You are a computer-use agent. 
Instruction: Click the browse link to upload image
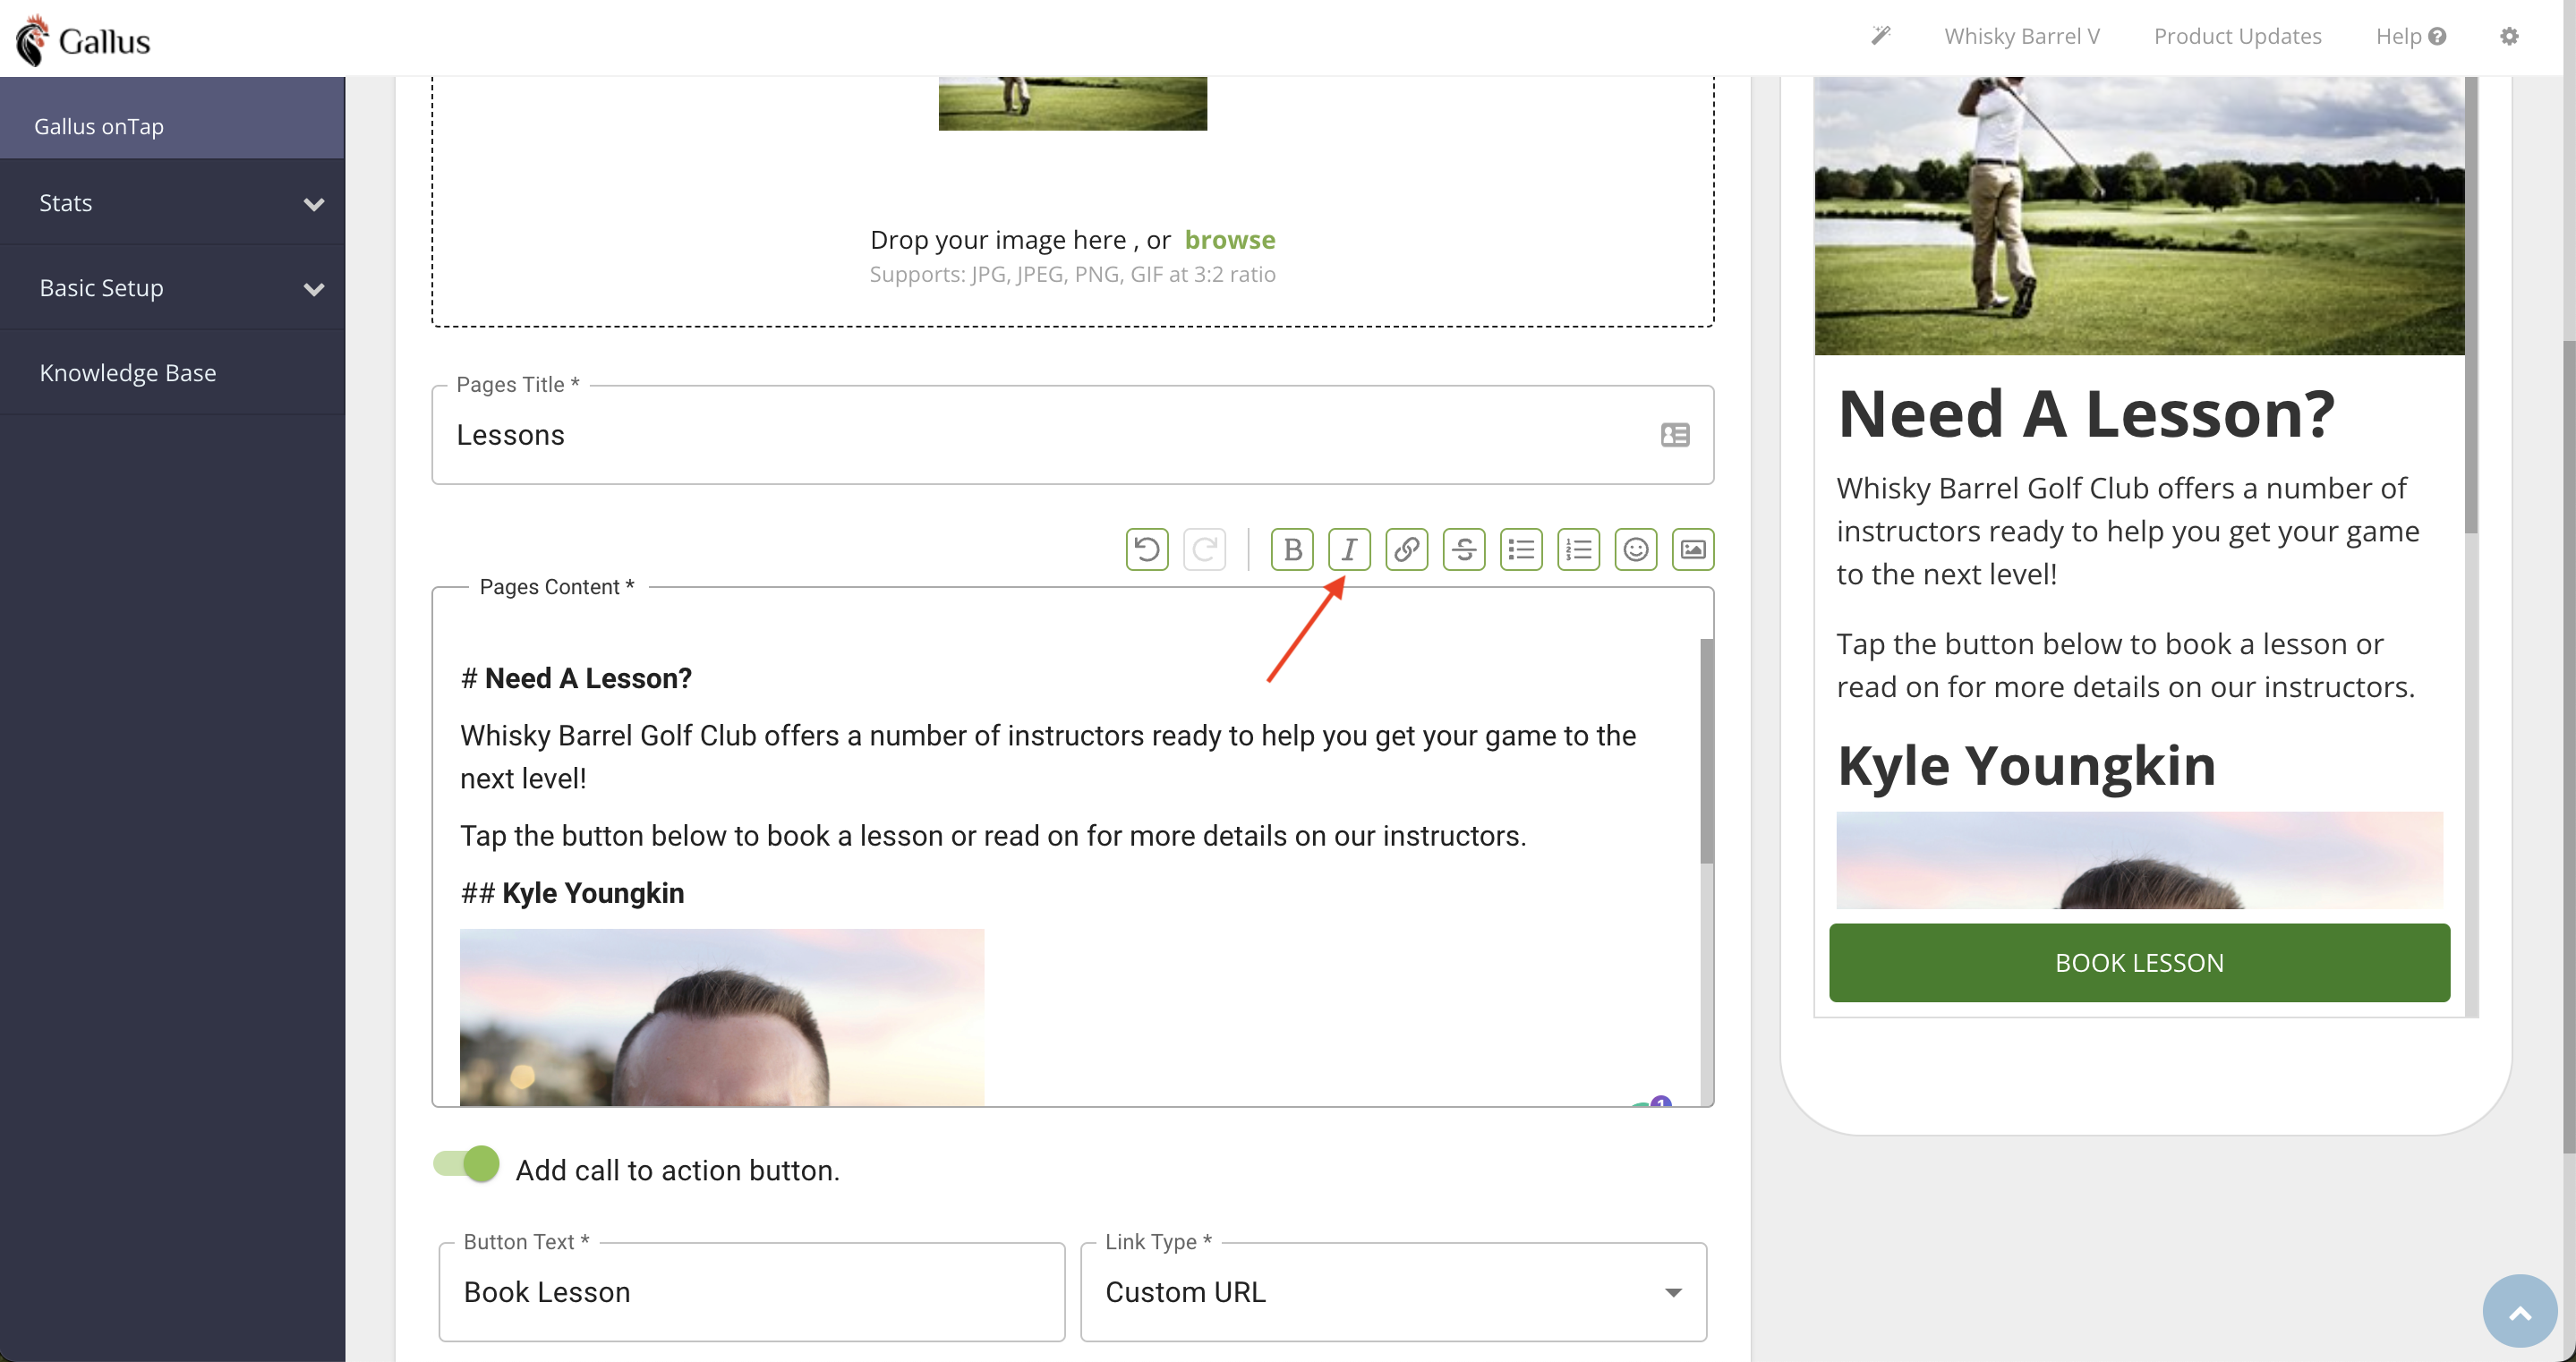(x=1229, y=240)
